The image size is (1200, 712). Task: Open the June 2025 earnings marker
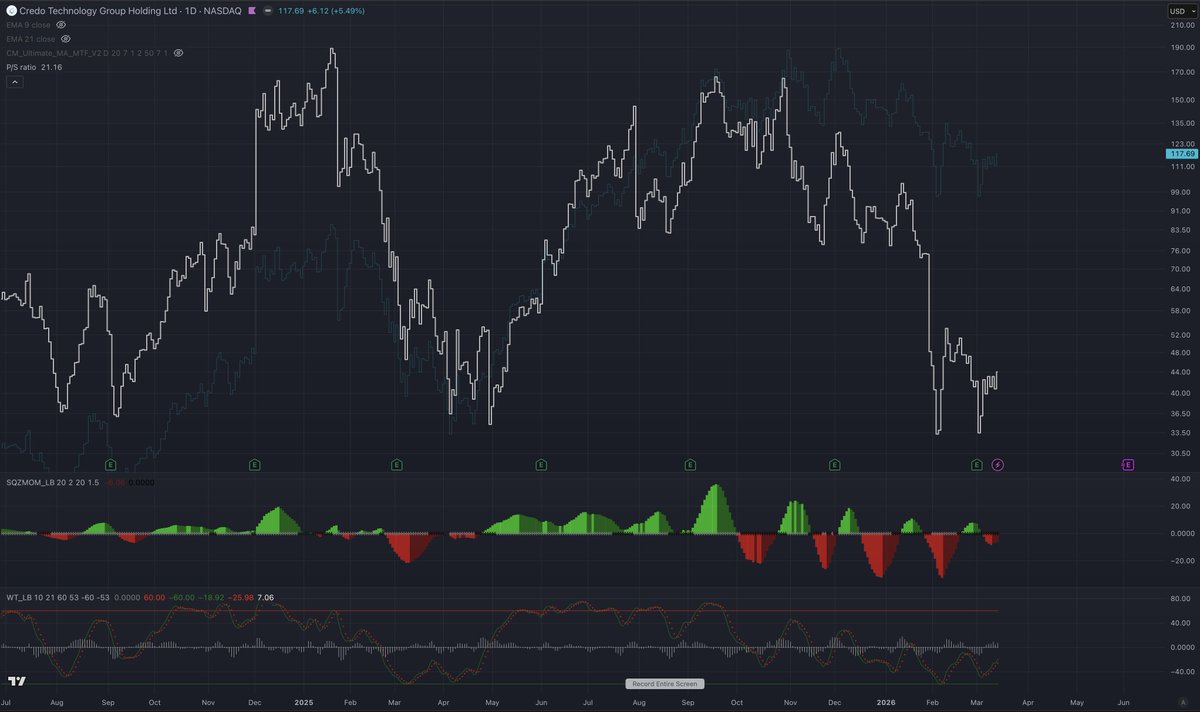click(x=541, y=465)
